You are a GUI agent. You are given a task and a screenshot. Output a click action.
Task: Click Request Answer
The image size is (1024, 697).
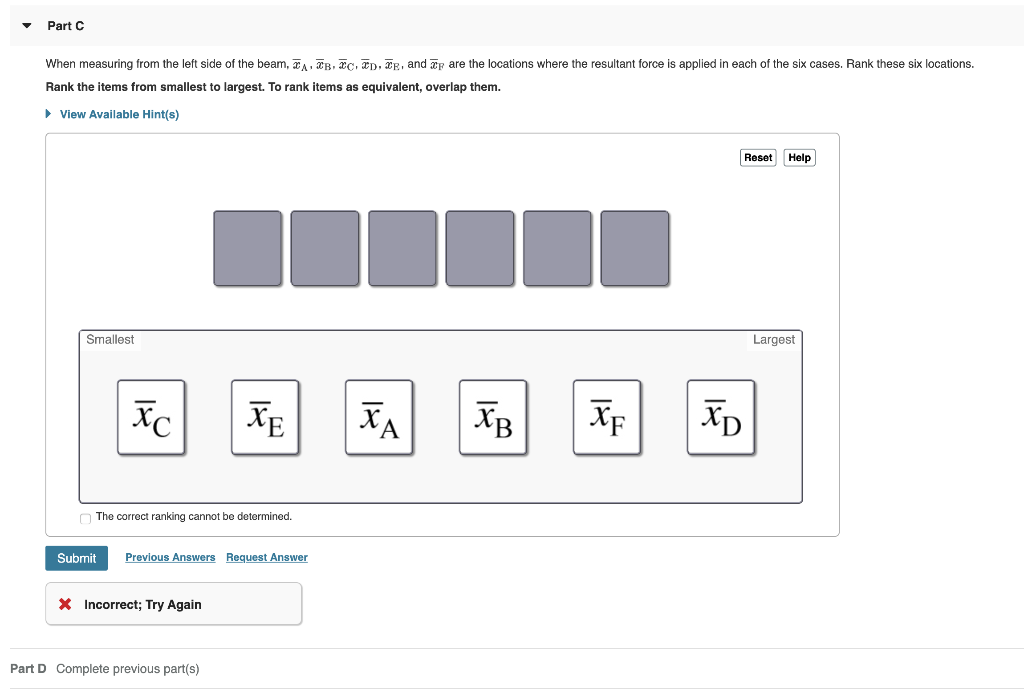click(266, 557)
